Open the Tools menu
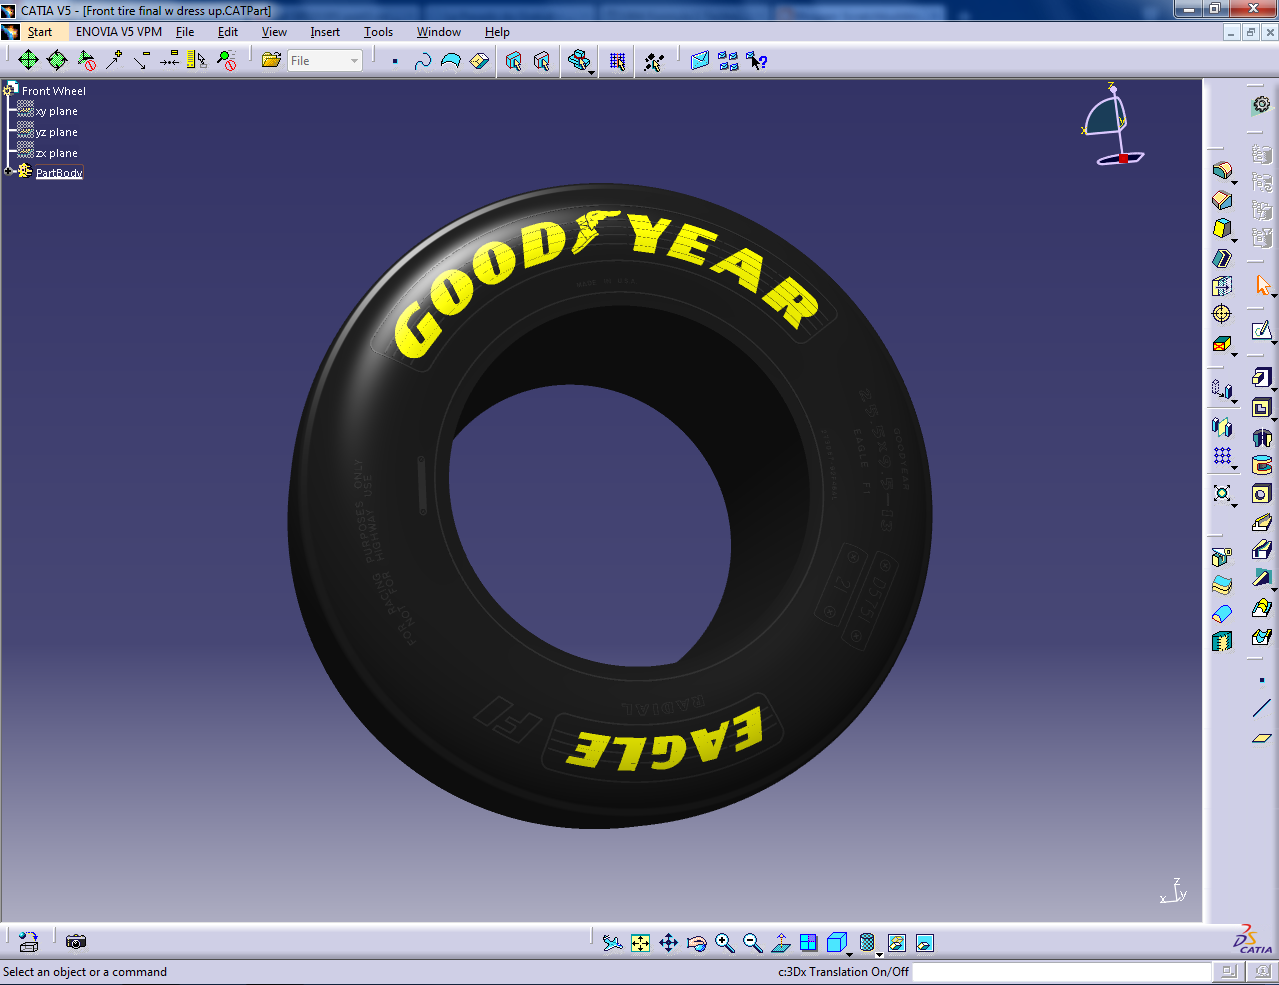 (x=378, y=32)
